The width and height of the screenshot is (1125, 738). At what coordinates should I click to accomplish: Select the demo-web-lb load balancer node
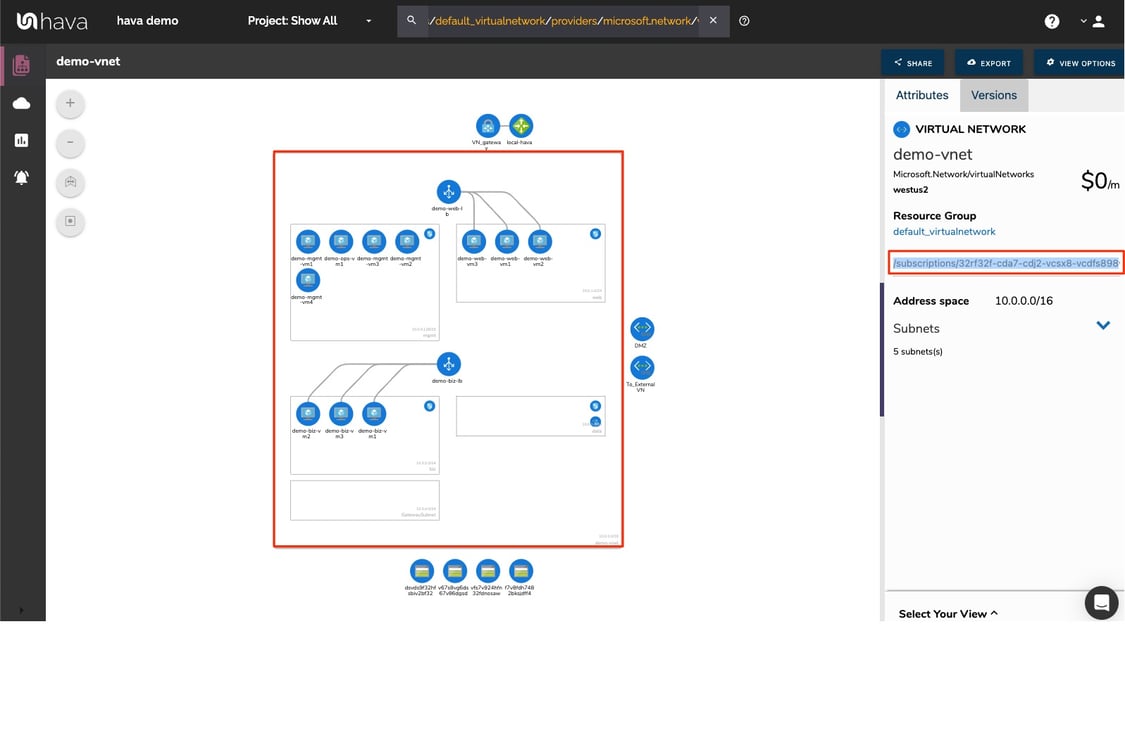pos(448,193)
